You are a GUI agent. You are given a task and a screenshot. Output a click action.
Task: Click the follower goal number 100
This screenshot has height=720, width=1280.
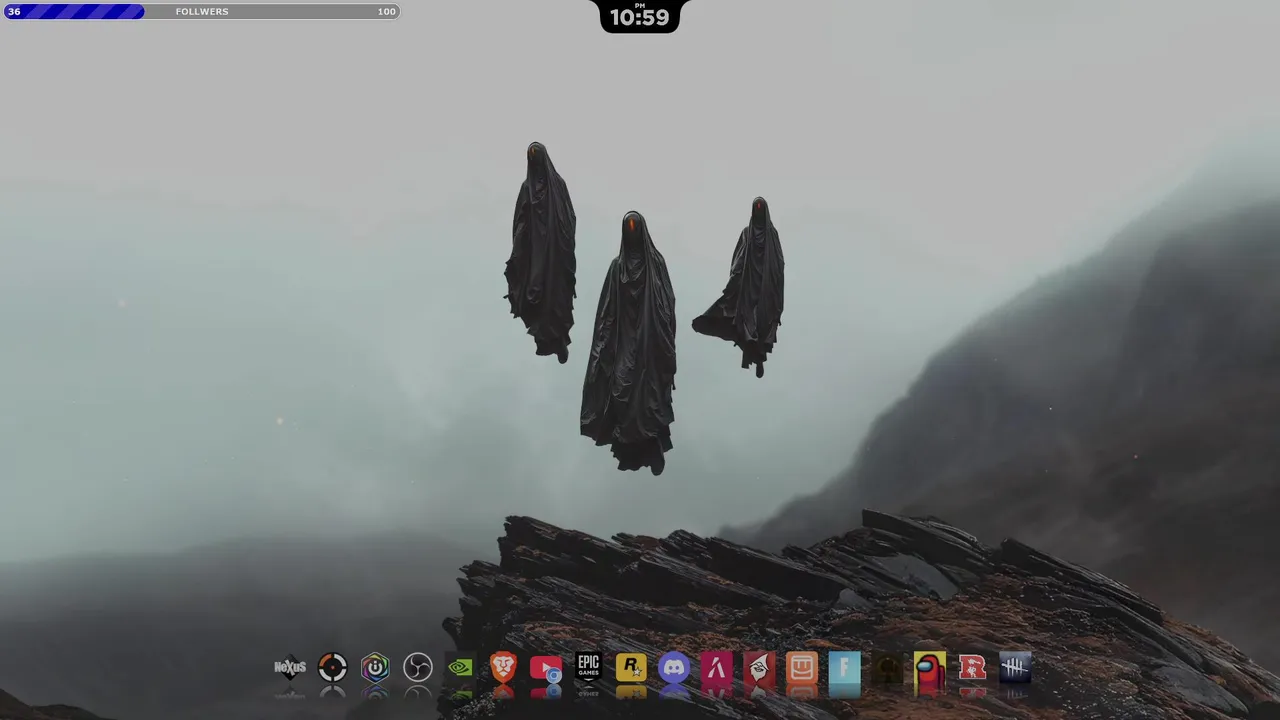click(x=386, y=11)
